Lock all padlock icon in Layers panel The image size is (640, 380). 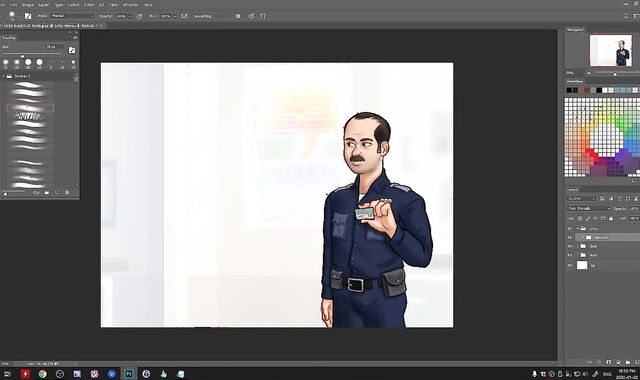point(611,218)
